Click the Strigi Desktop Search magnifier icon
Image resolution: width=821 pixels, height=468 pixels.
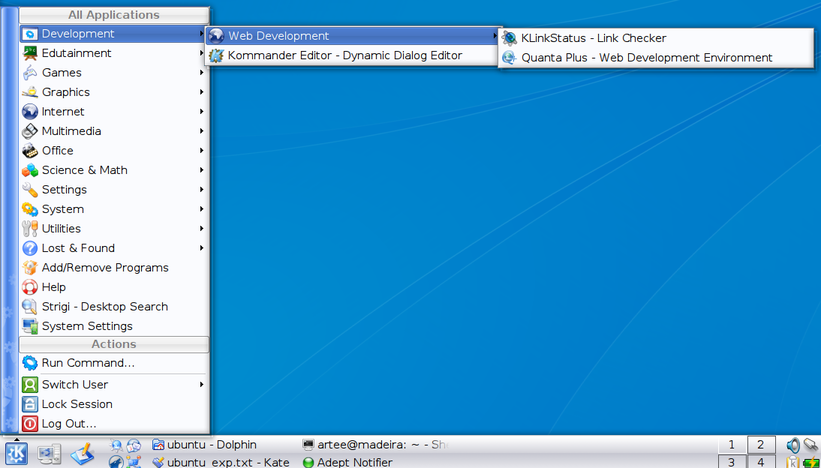coord(30,306)
